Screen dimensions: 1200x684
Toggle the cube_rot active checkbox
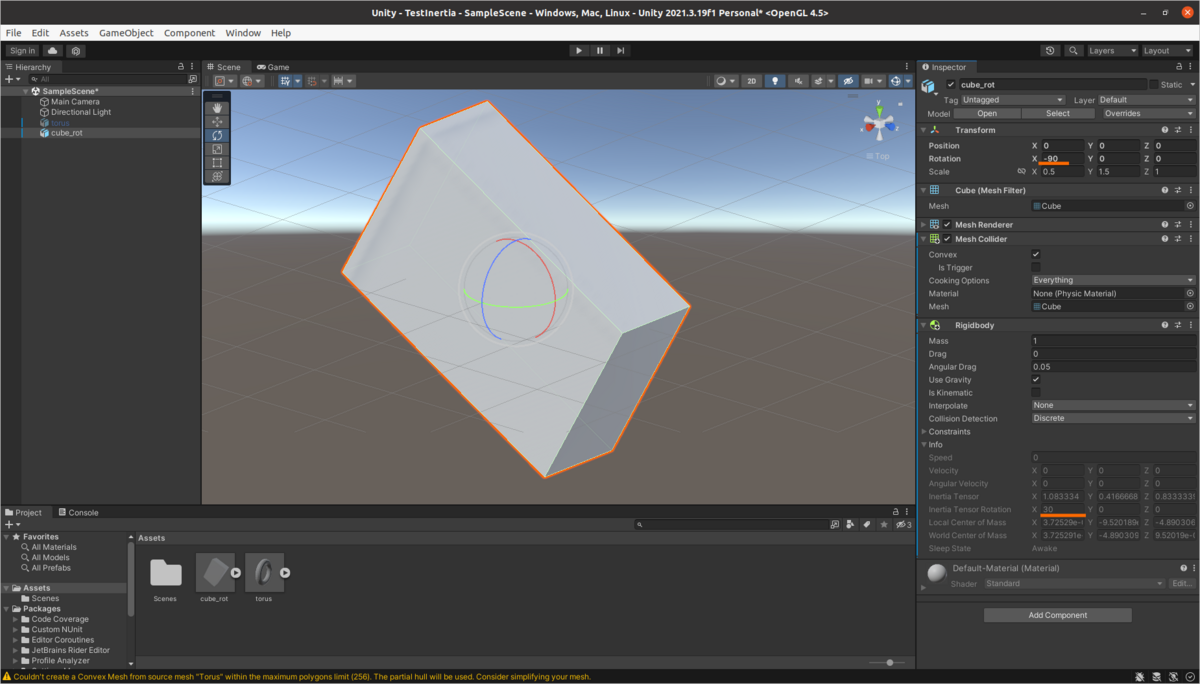(951, 85)
